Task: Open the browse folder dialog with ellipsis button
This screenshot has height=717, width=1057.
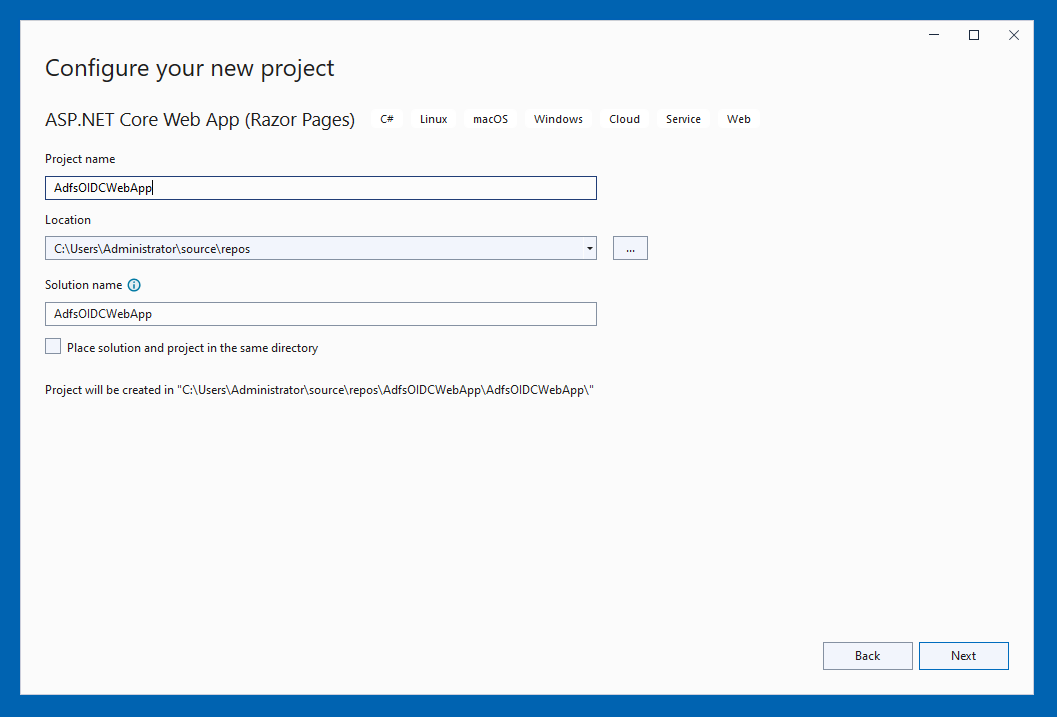Action: [630, 247]
